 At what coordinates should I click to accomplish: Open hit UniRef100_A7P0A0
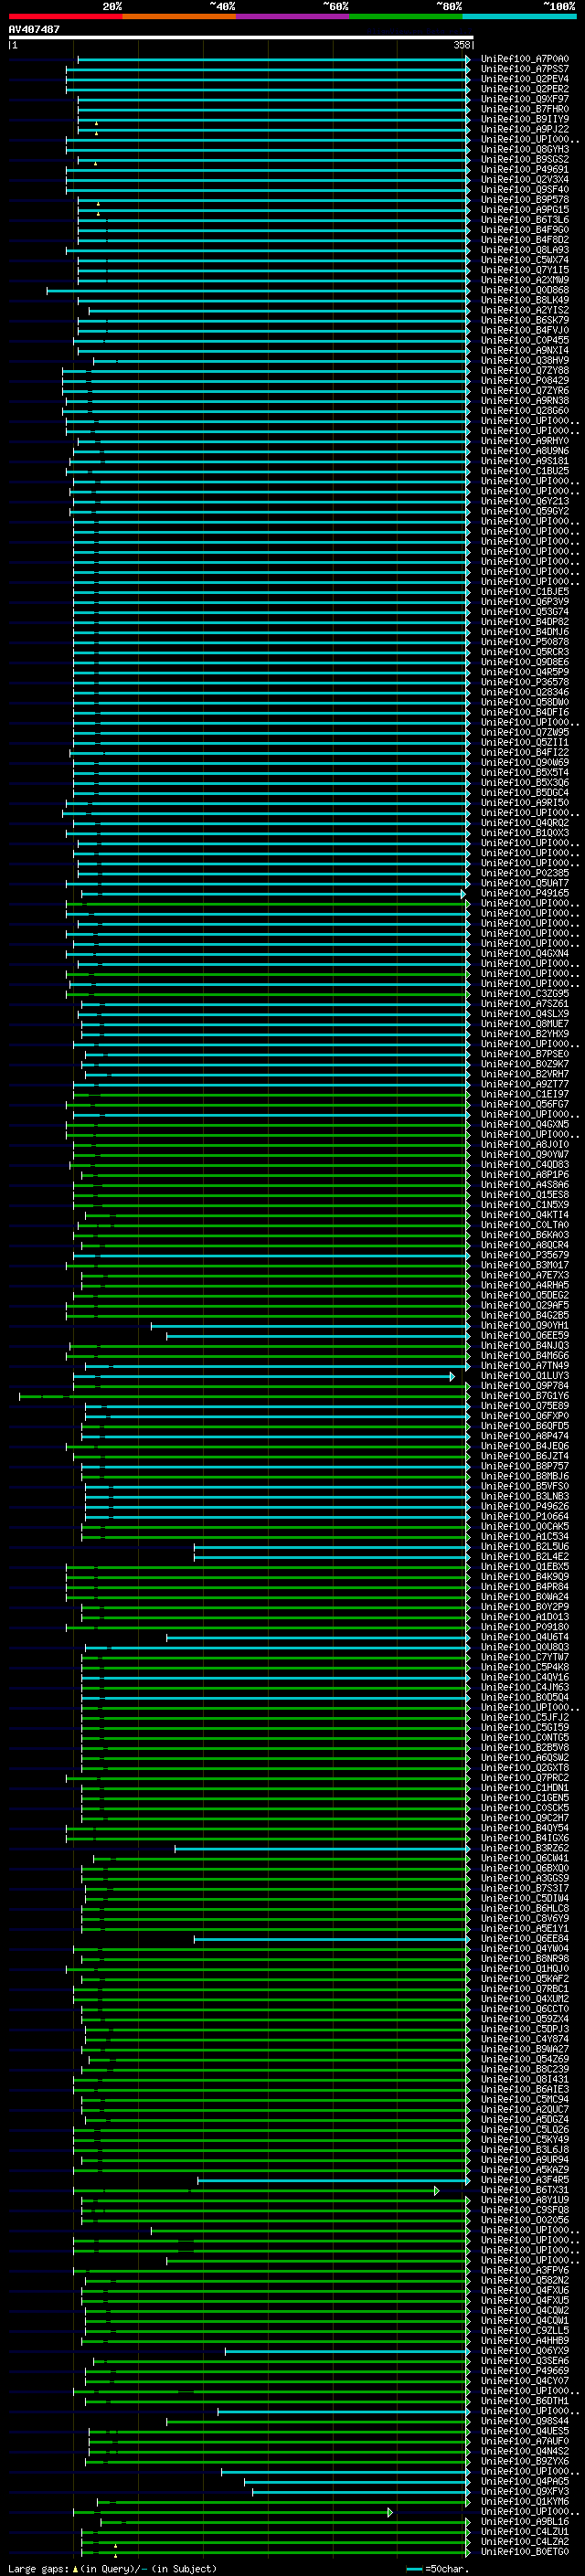pyautogui.click(x=524, y=59)
